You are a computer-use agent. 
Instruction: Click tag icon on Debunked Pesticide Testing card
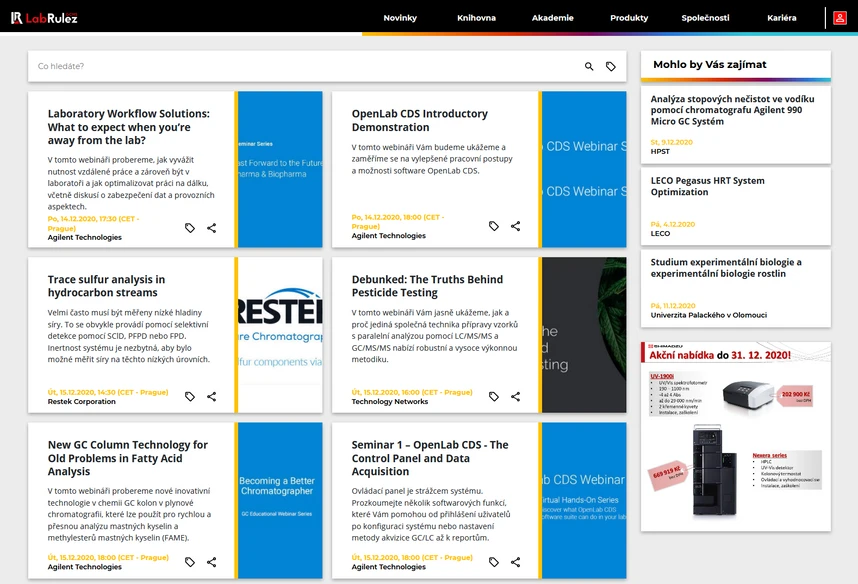pos(494,396)
